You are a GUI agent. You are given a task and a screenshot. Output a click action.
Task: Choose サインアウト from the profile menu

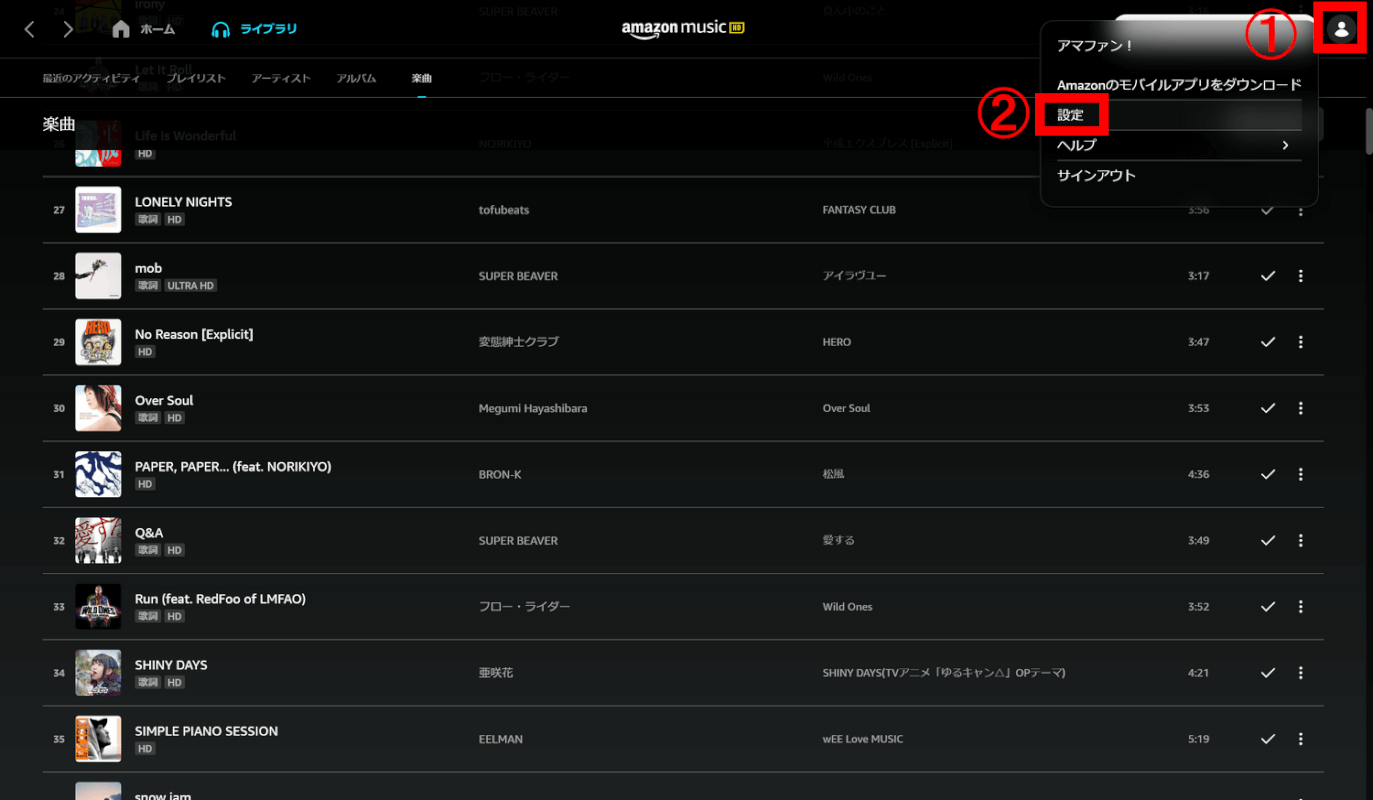1097,175
